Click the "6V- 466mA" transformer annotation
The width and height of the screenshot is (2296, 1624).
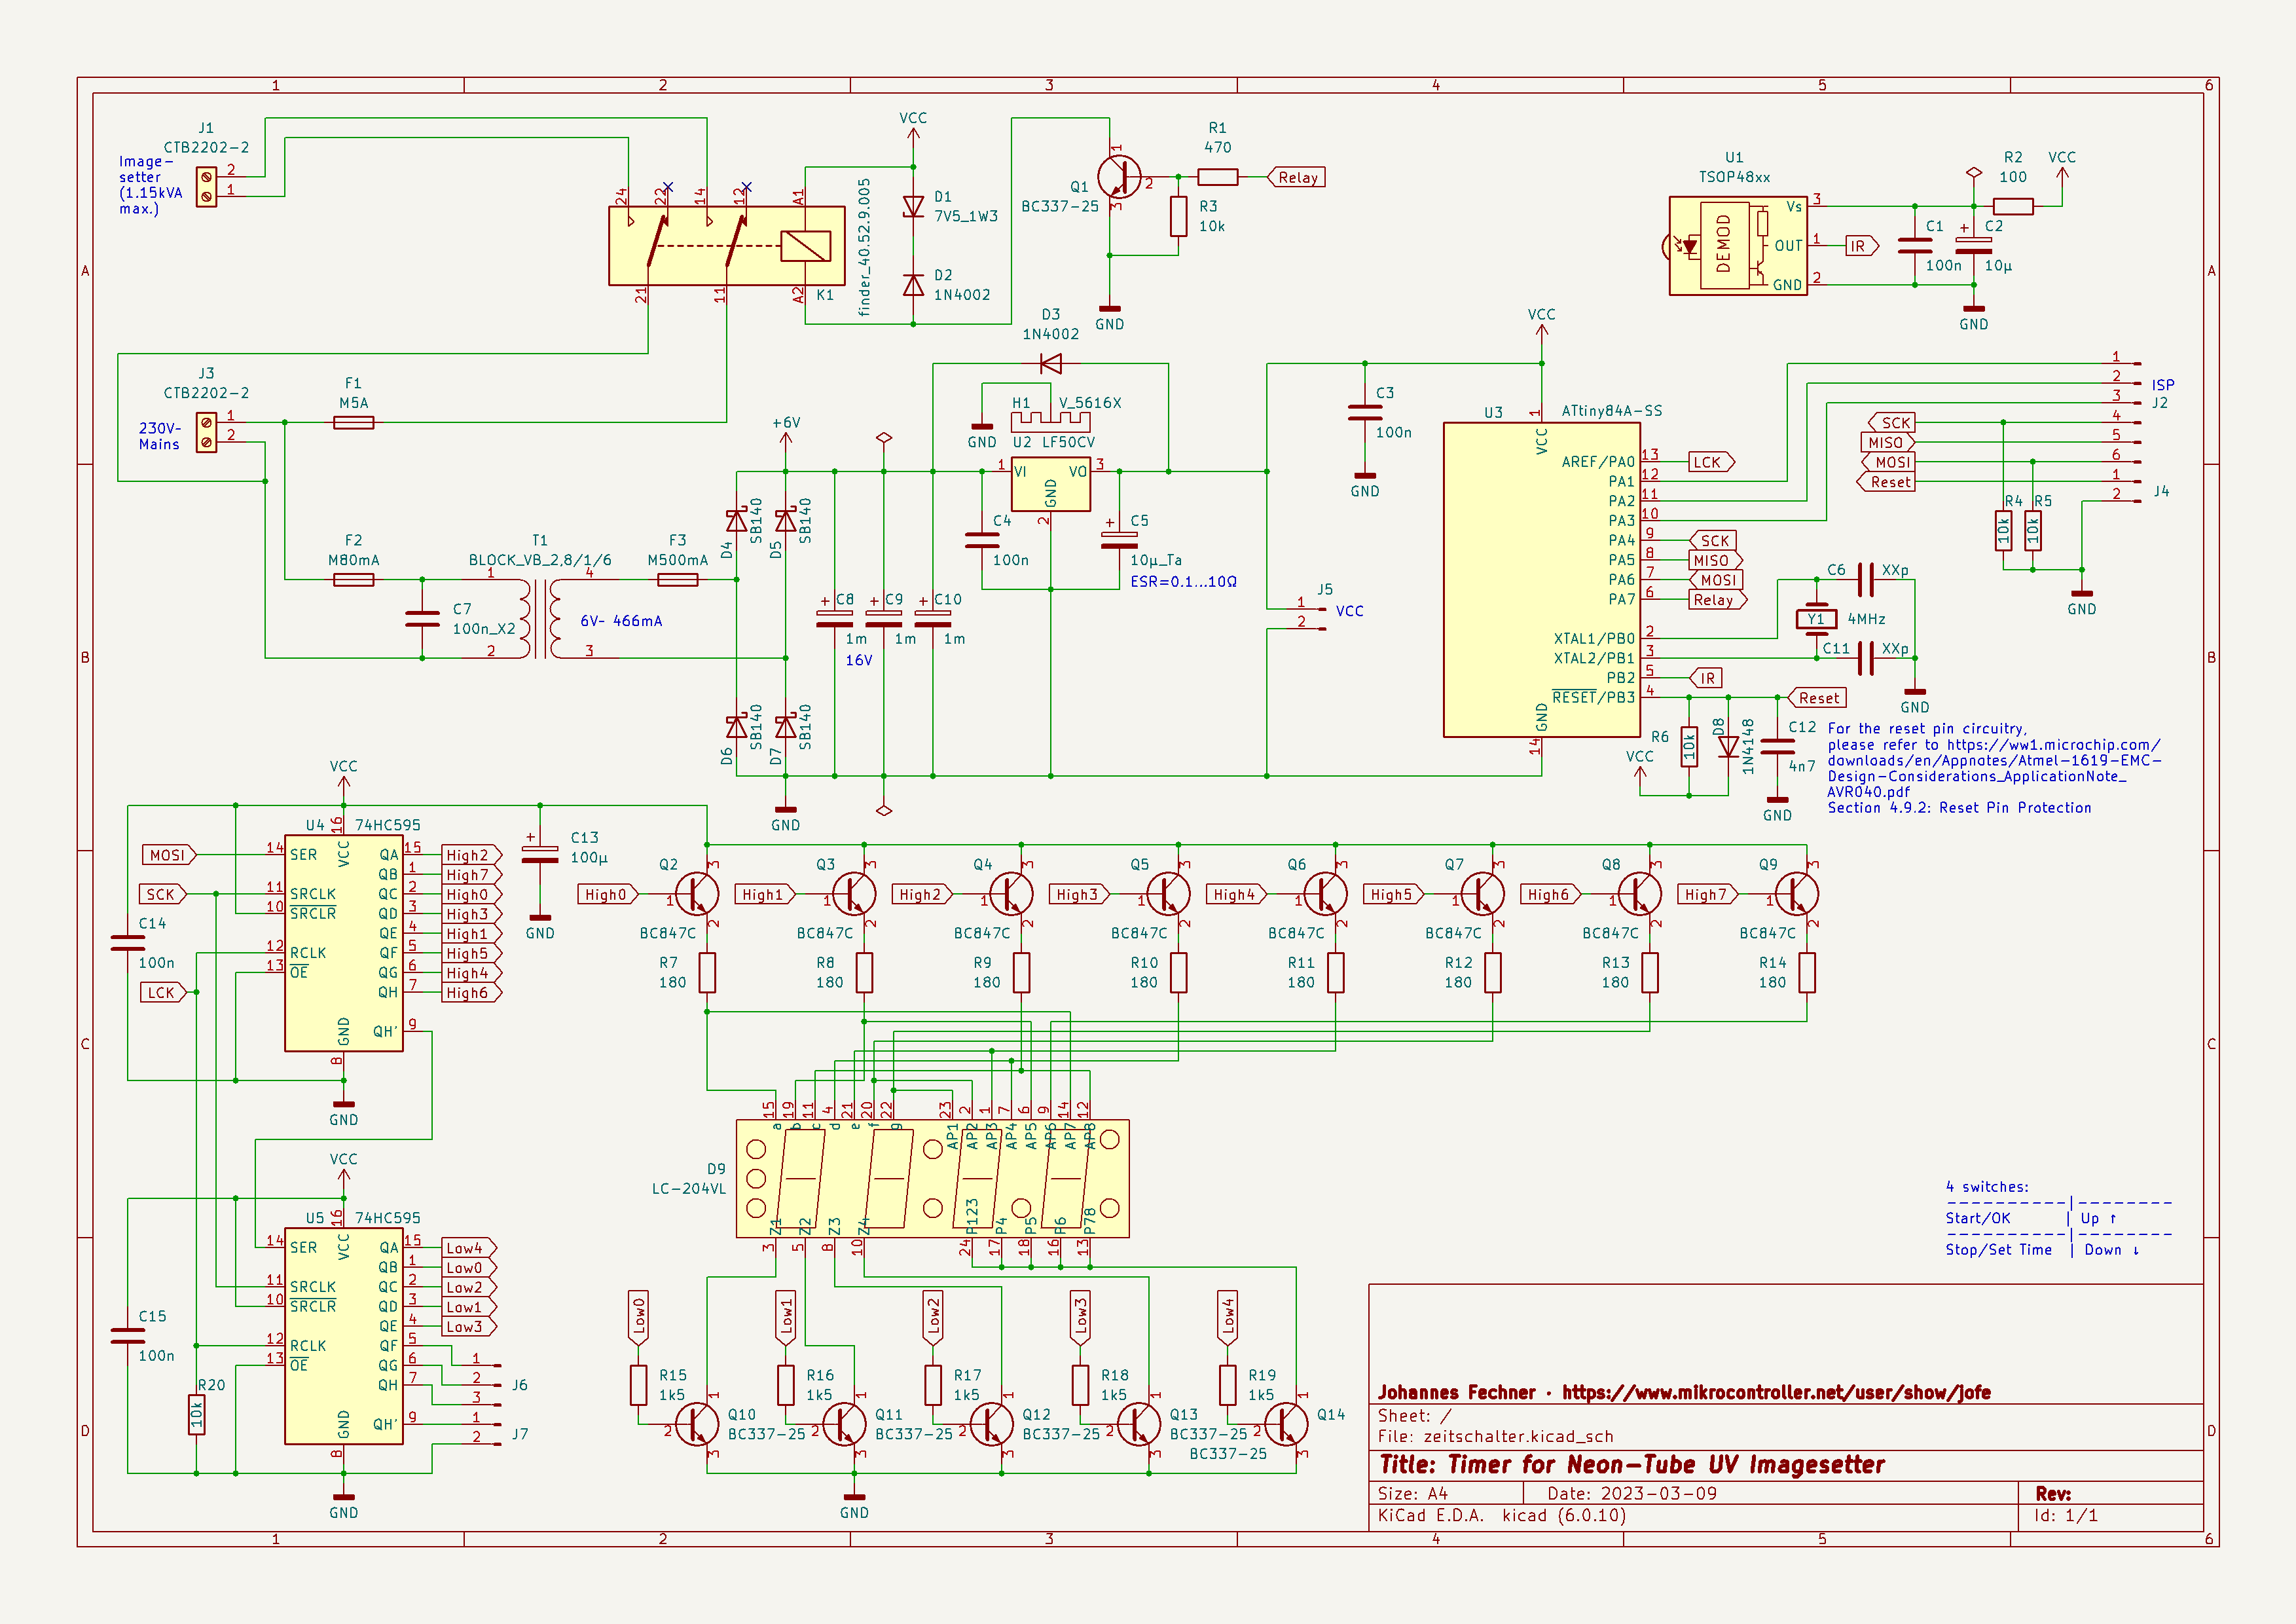click(x=621, y=621)
